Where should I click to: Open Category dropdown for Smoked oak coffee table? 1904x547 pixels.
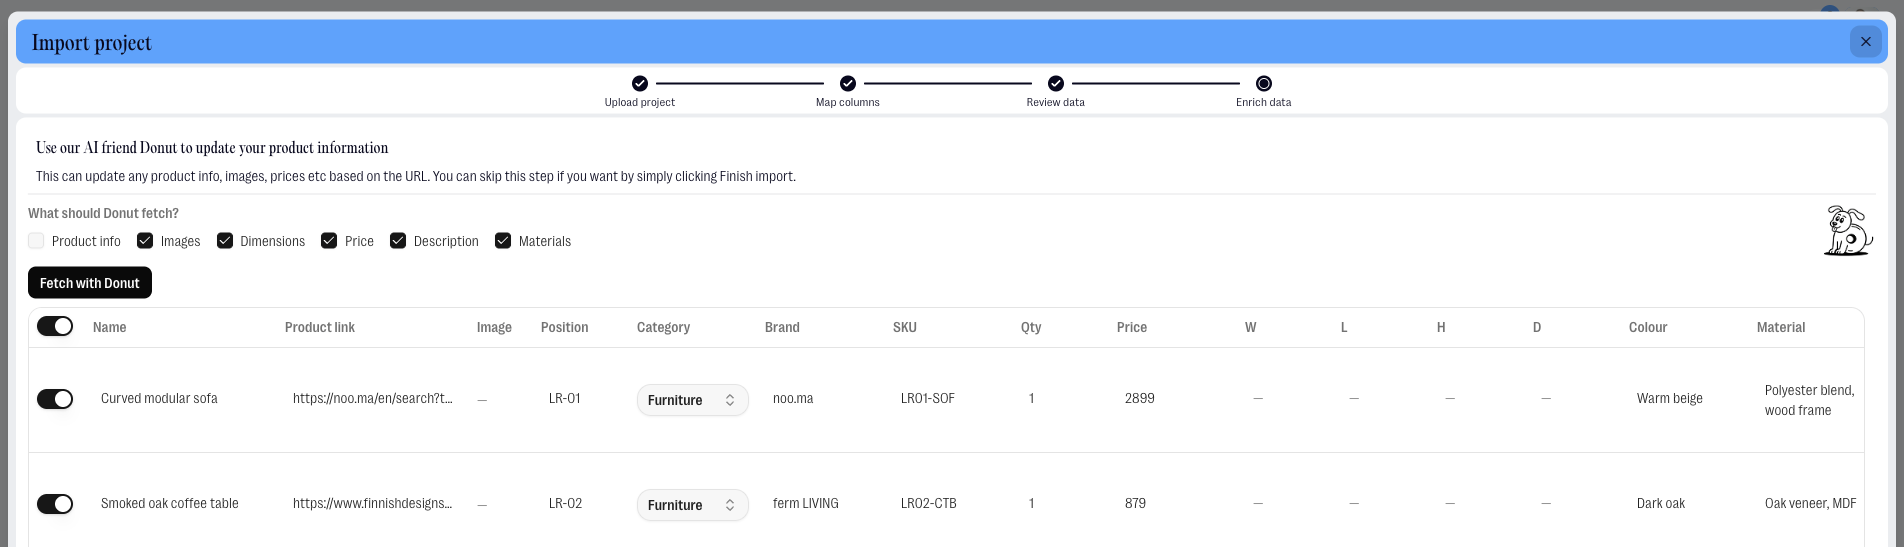coord(692,505)
